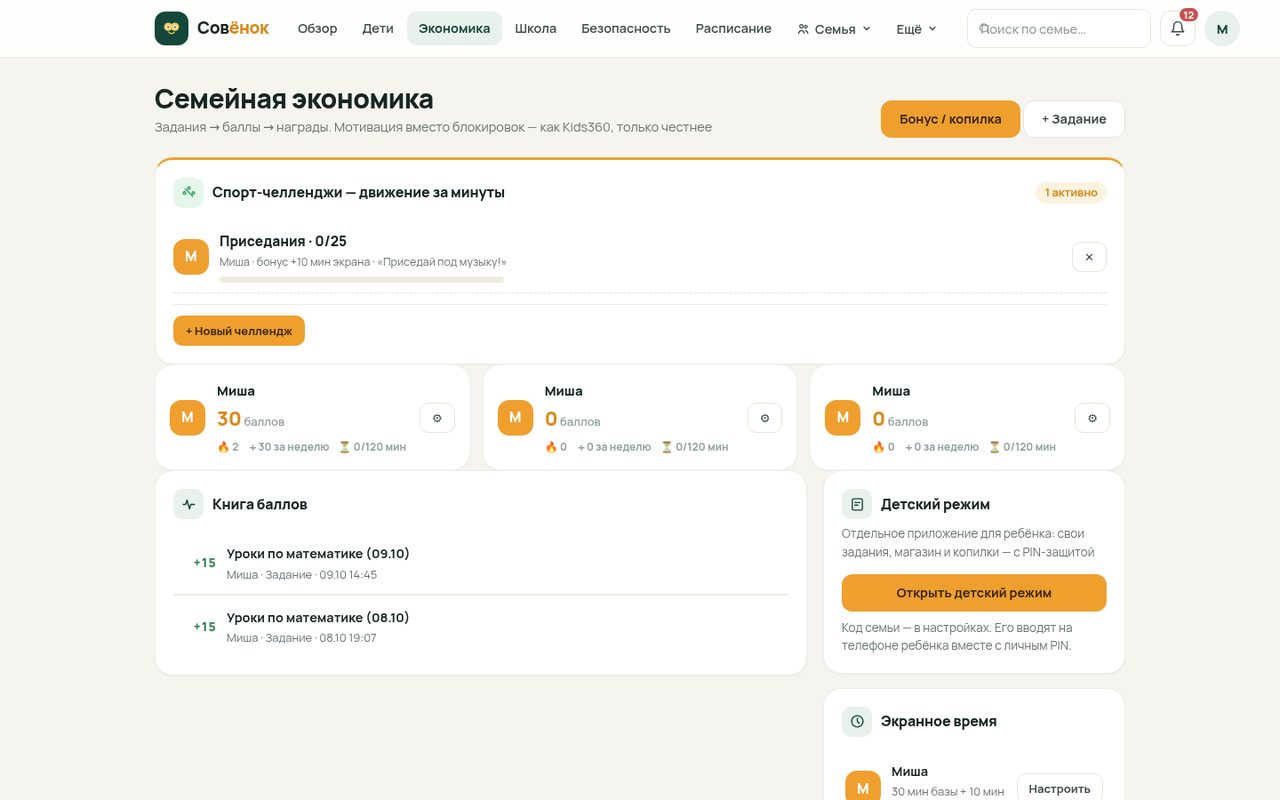The image size is (1280, 800).
Task: Open the profile avatar in the top bar
Action: (1222, 28)
